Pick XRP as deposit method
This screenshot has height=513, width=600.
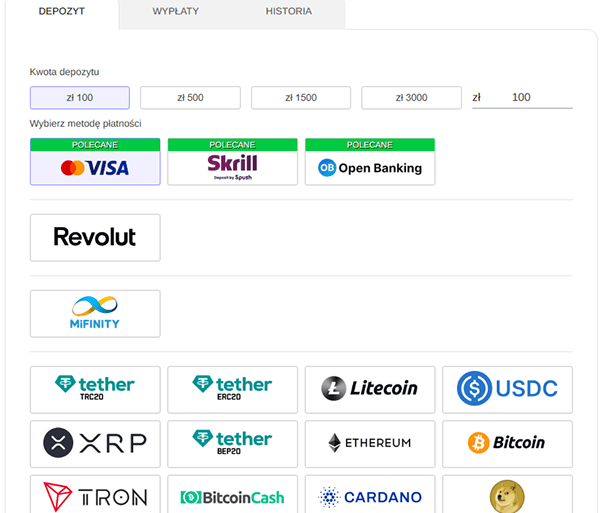95,443
